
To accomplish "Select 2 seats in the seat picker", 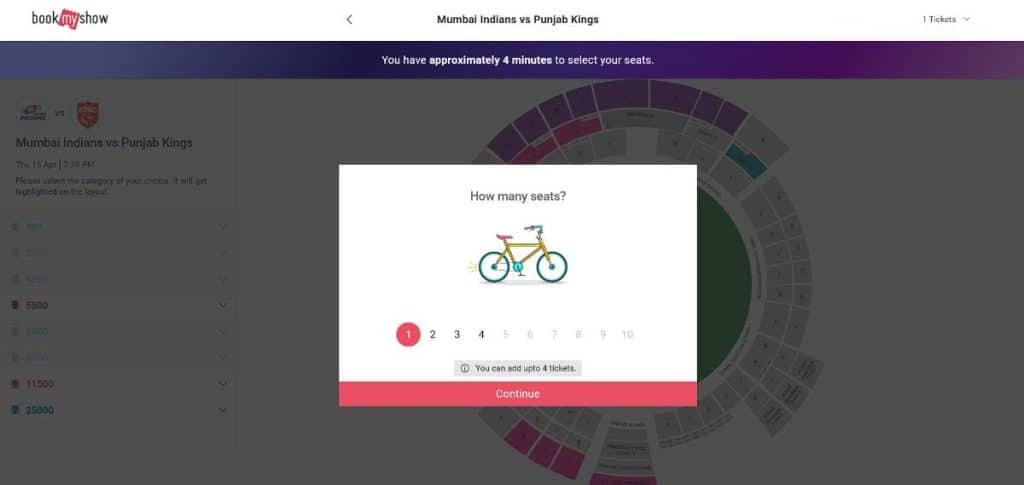I will pyautogui.click(x=433, y=335).
